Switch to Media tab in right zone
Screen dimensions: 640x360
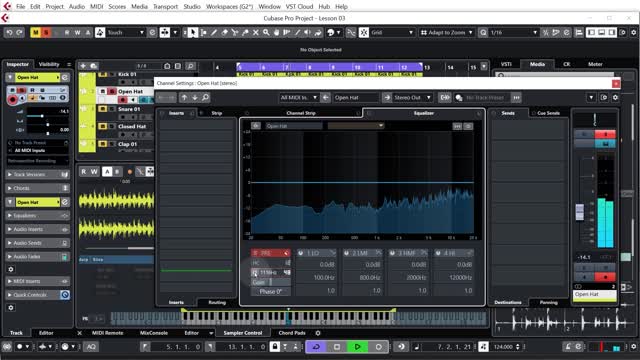point(537,64)
